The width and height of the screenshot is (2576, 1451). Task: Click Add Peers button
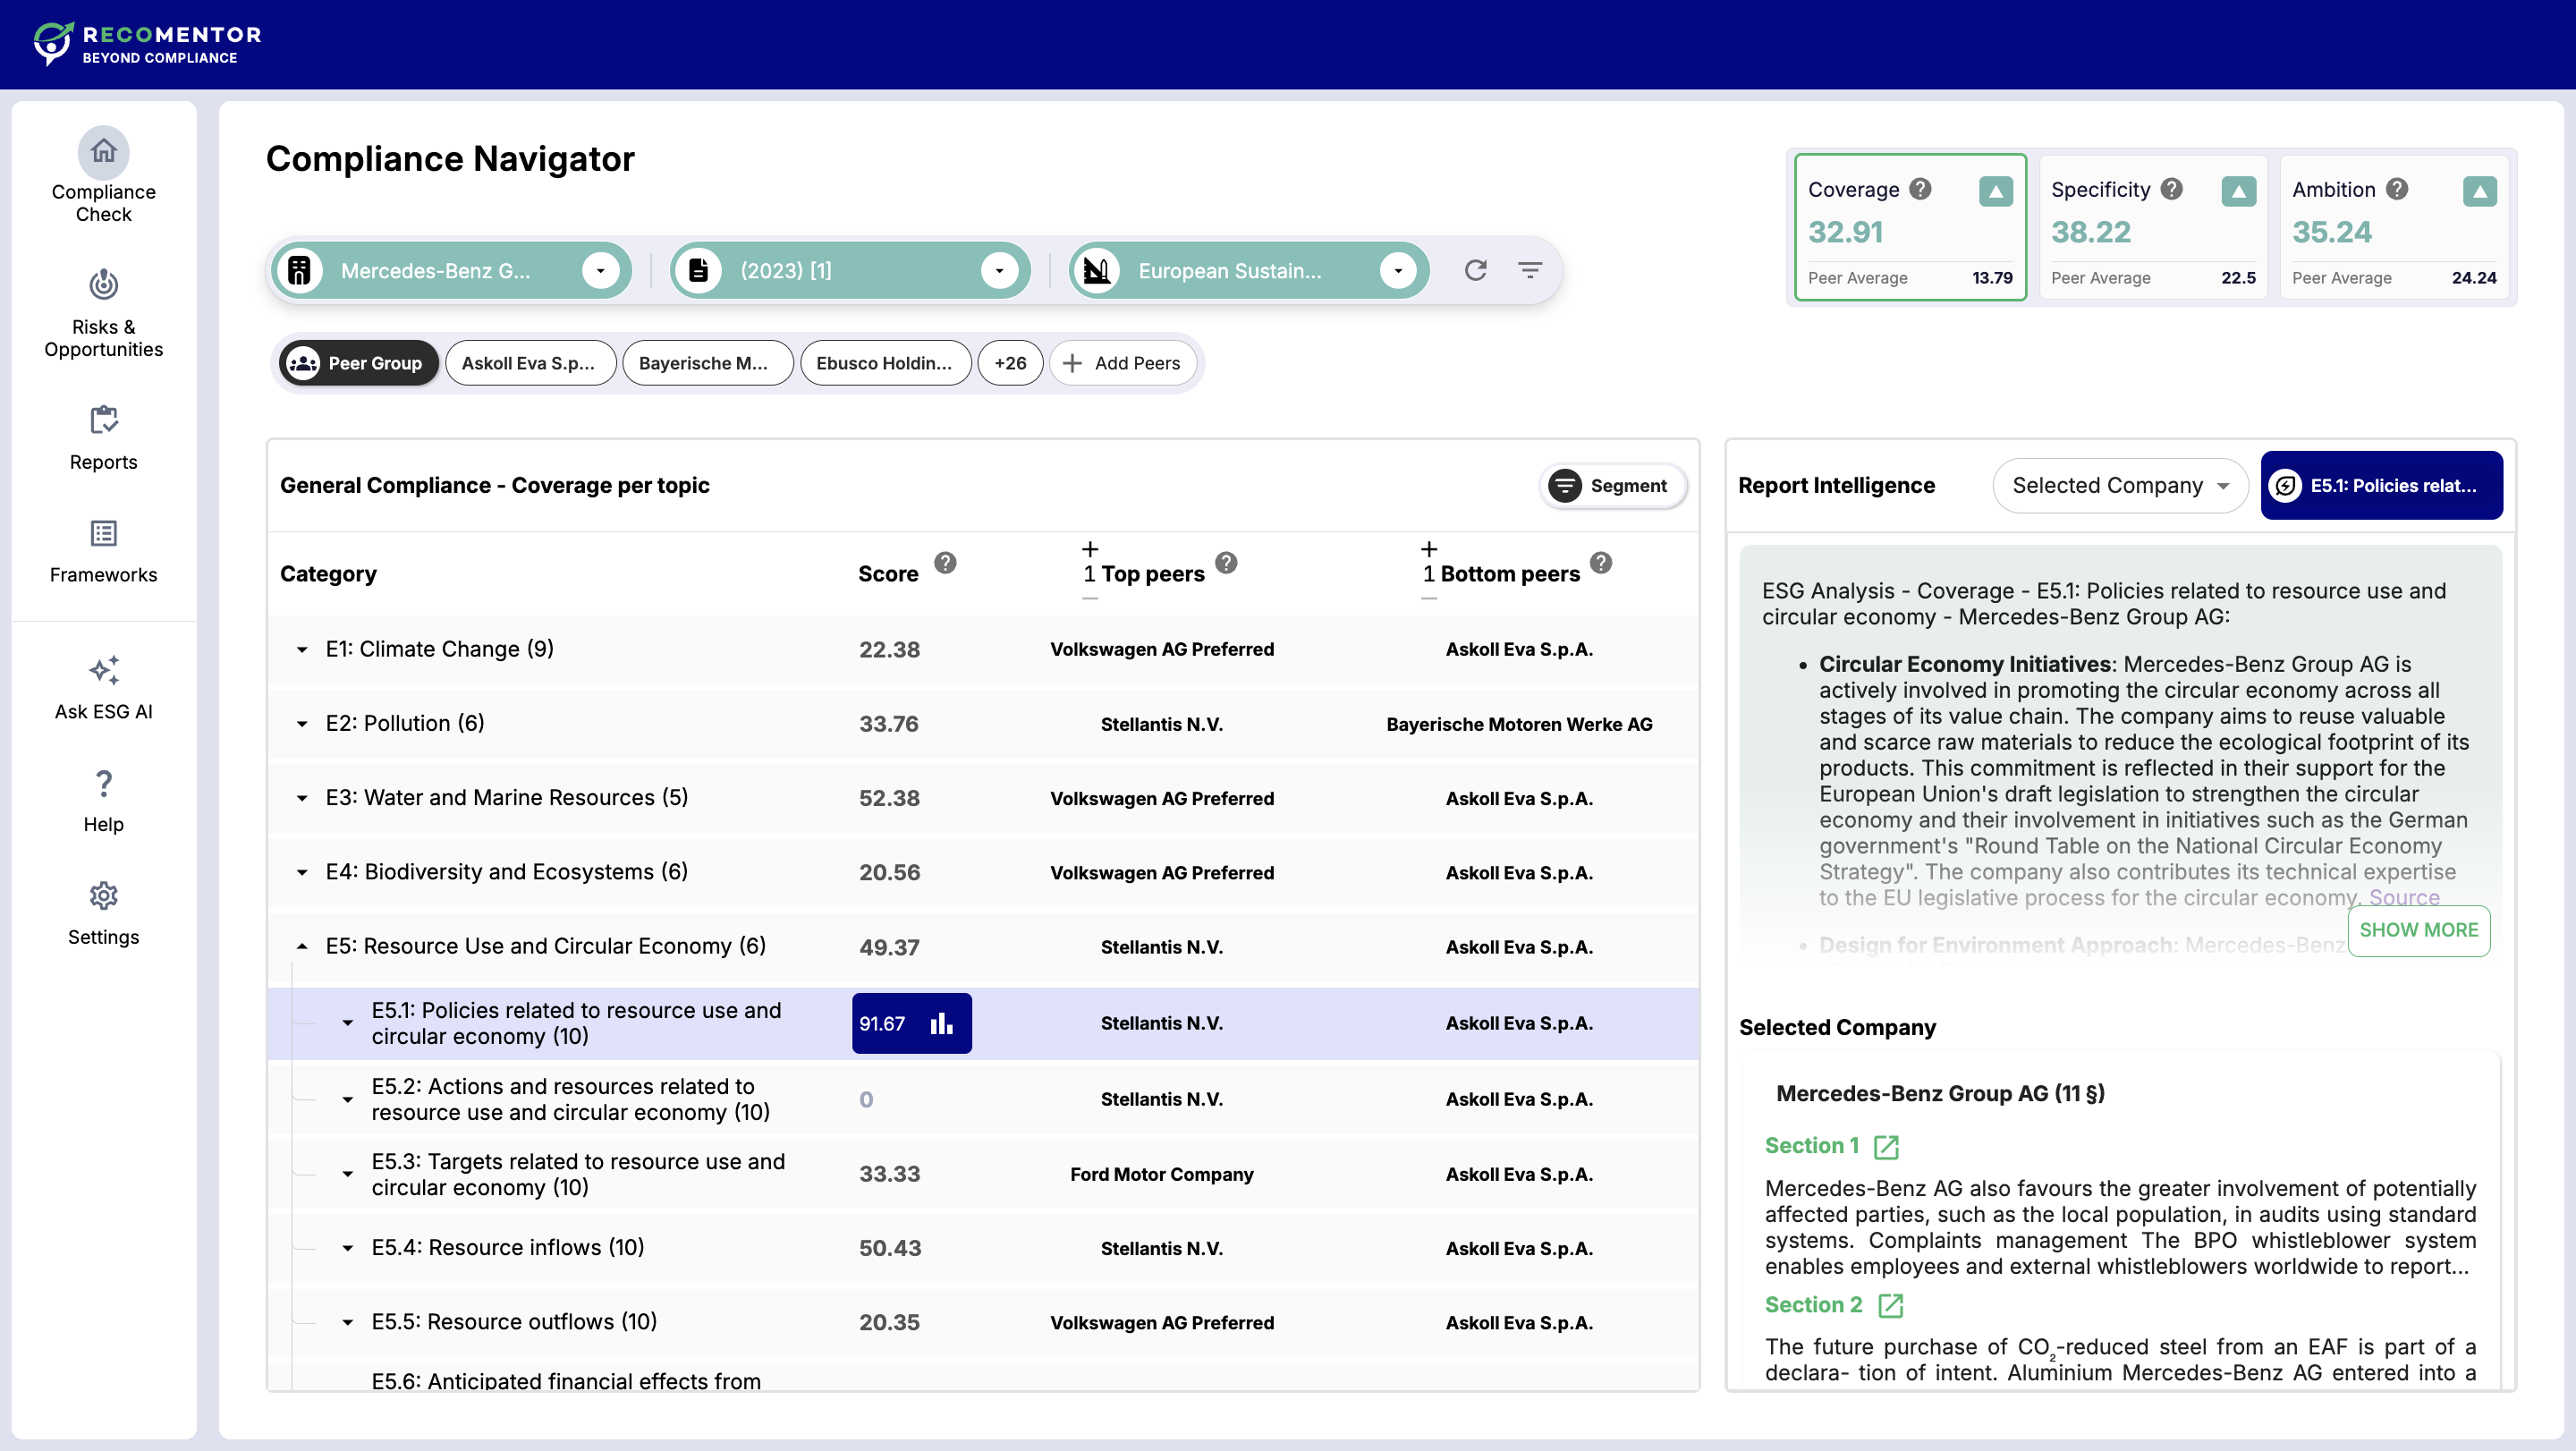pyautogui.click(x=1121, y=363)
